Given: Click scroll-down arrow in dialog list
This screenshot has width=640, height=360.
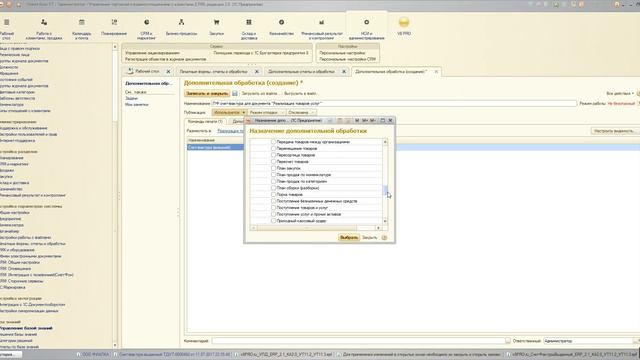Looking at the screenshot, I should [x=385, y=221].
